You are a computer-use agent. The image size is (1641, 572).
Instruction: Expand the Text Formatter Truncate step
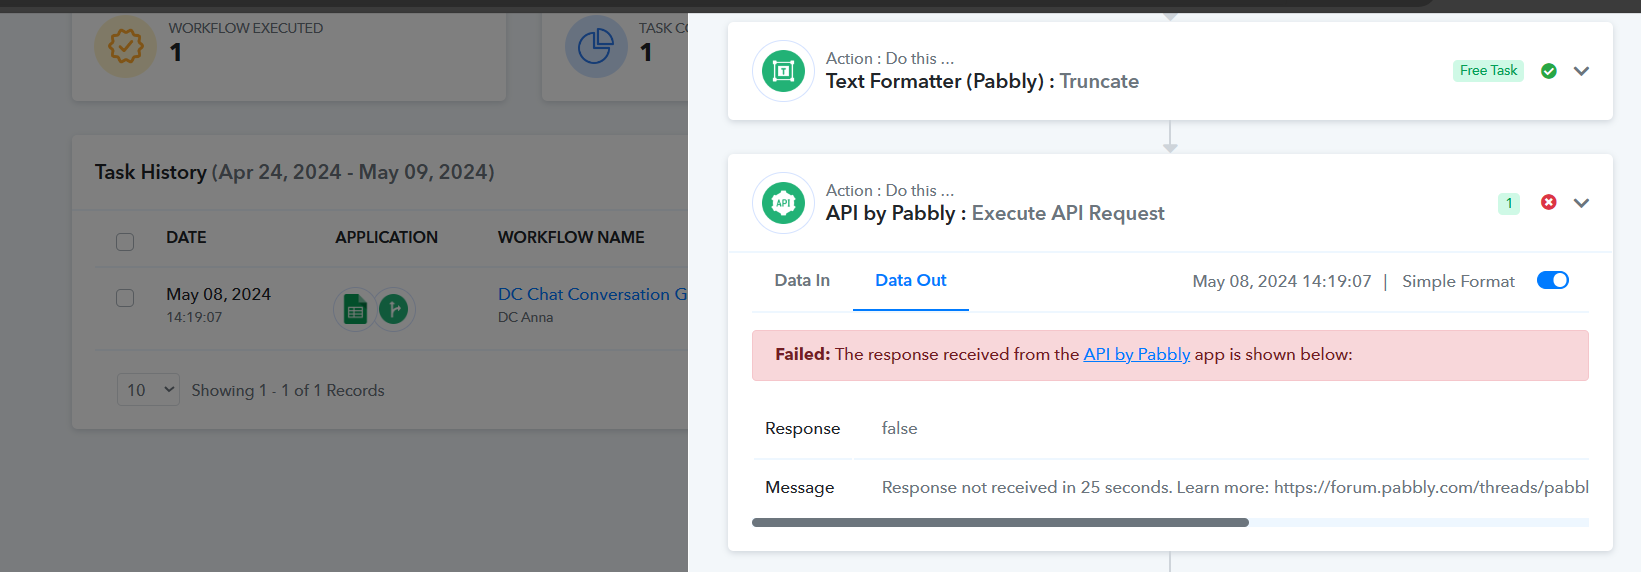1581,71
